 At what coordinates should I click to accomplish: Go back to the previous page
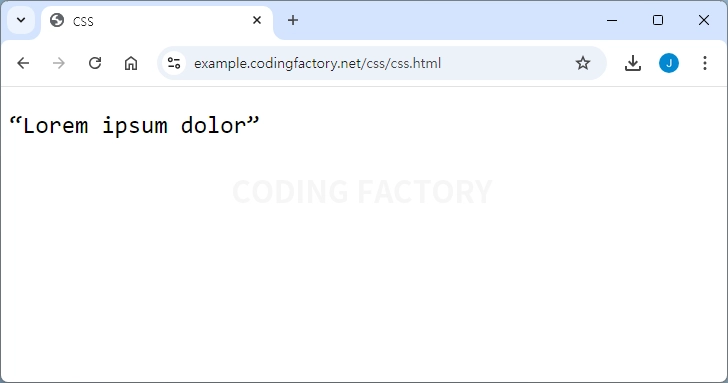[x=23, y=63]
